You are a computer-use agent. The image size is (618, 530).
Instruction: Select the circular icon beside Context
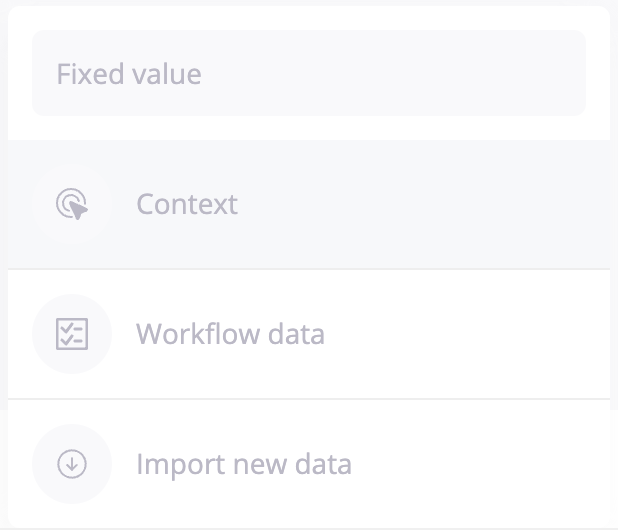(72, 204)
